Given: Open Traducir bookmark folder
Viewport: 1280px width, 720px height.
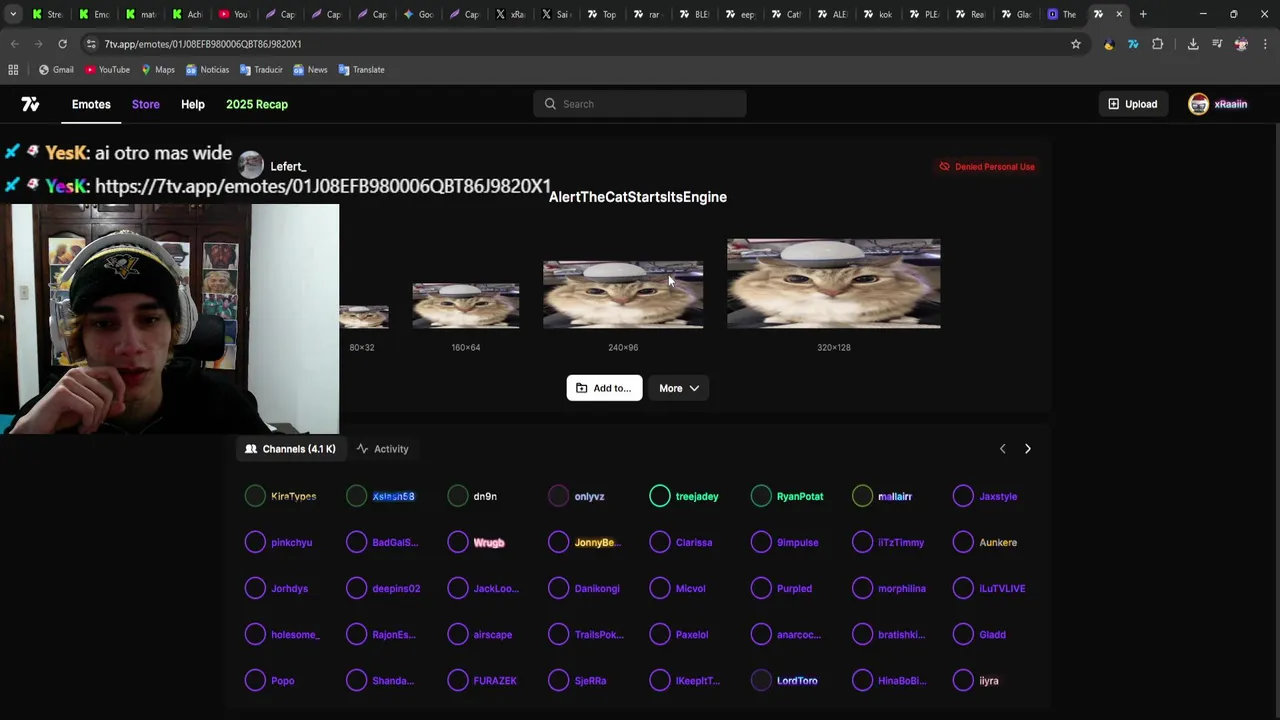Looking at the screenshot, I should click(261, 70).
